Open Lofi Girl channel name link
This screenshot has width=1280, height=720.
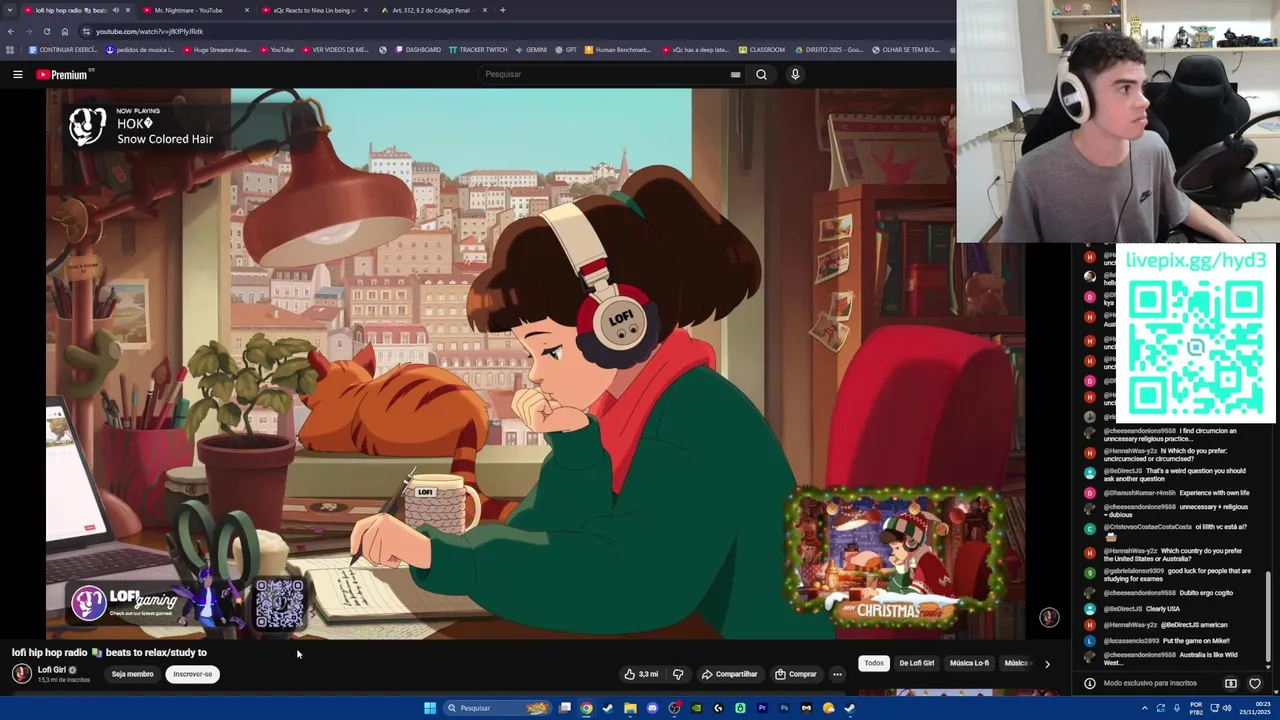[x=52, y=670]
